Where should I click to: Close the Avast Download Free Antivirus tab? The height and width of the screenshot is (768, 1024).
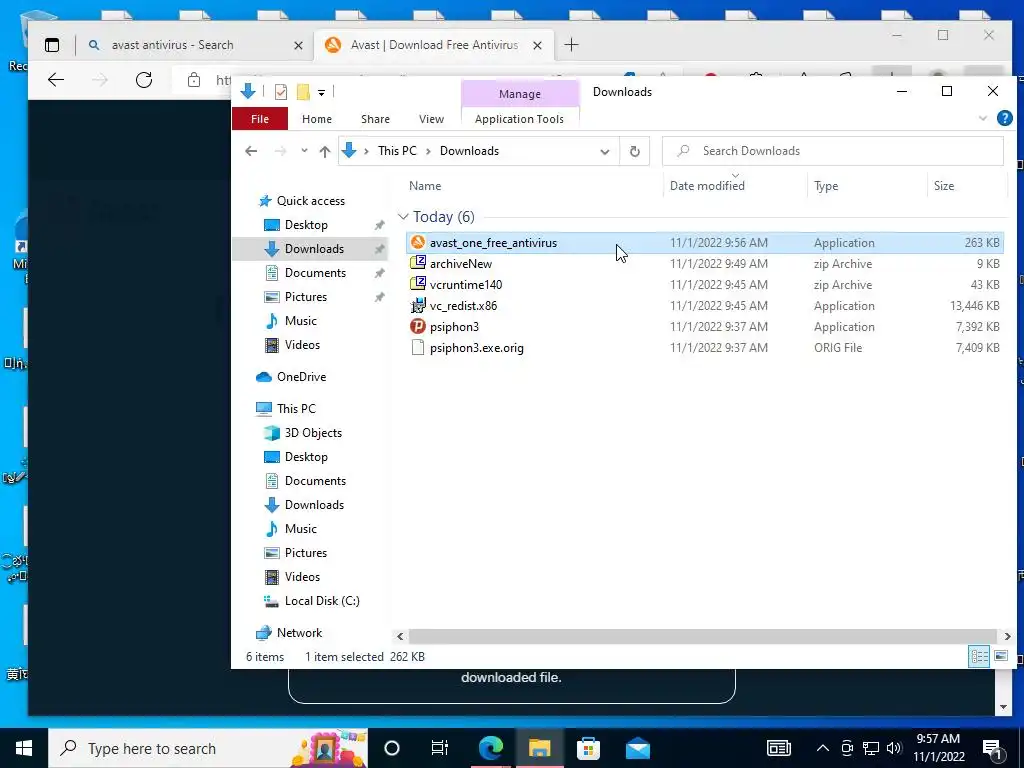click(x=537, y=45)
